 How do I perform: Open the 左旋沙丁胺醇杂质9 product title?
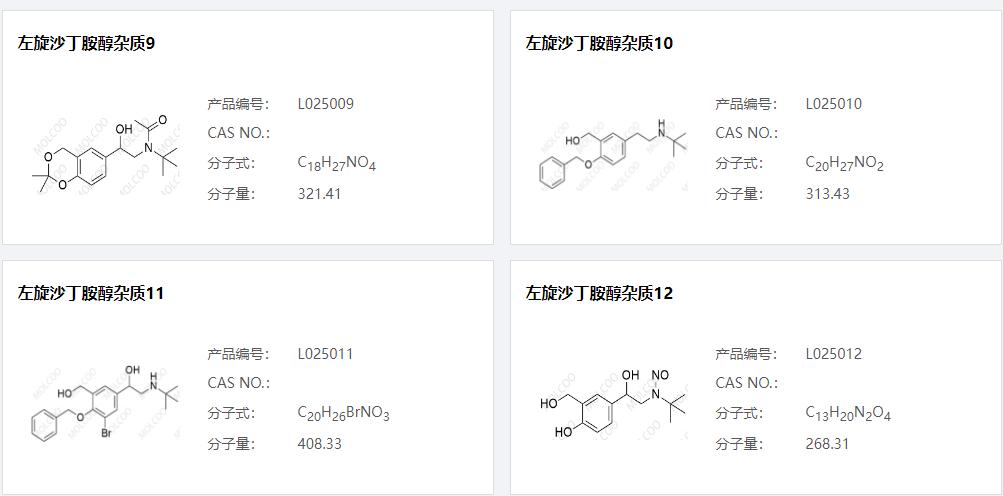[86, 44]
